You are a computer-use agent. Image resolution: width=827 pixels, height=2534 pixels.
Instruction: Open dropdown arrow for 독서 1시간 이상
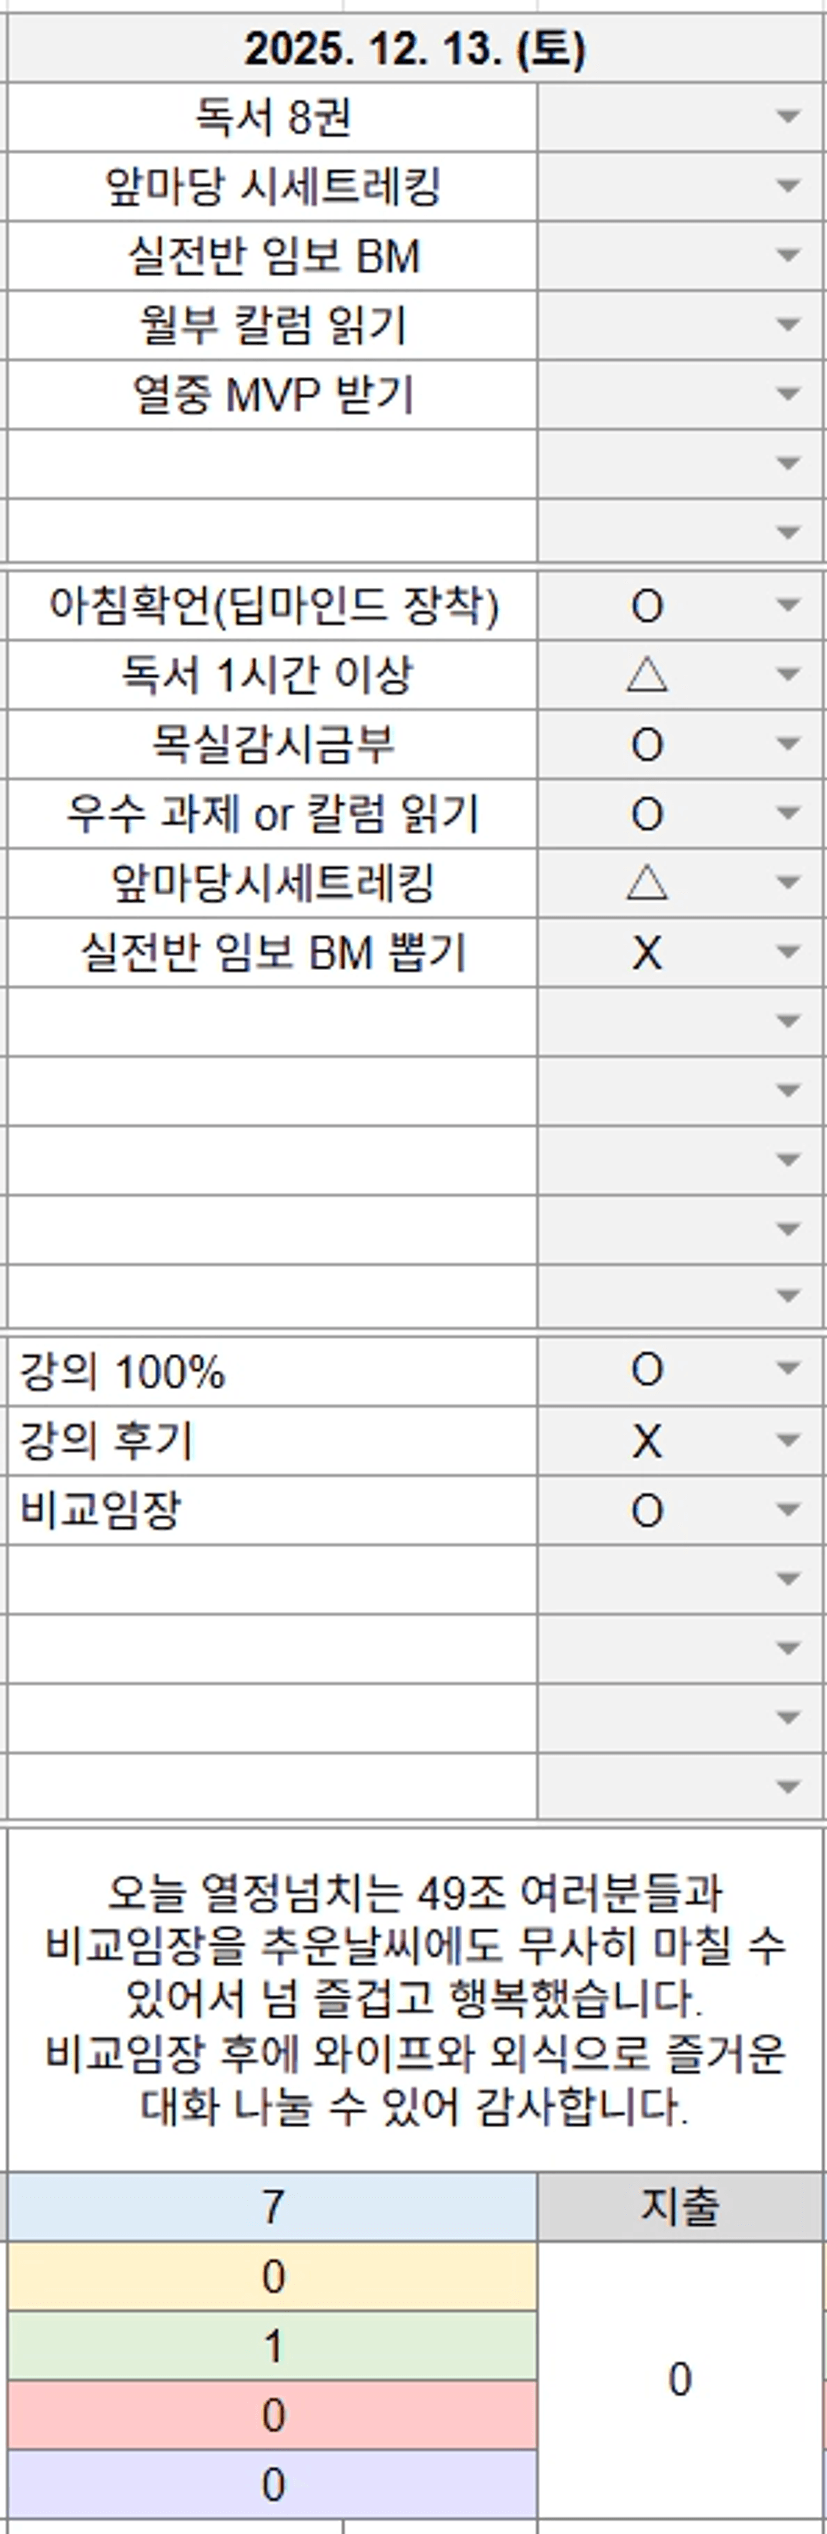pos(787,675)
